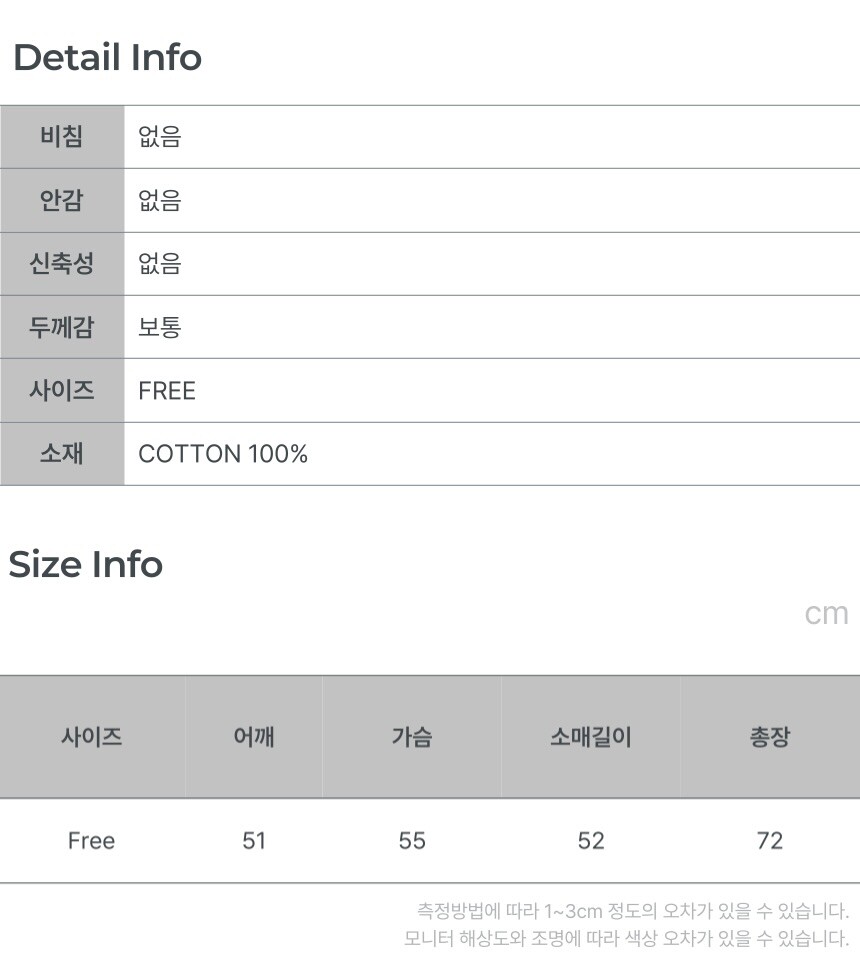The width and height of the screenshot is (860, 969).
Task: Click the COTTON 100% material text
Action: coord(223,454)
